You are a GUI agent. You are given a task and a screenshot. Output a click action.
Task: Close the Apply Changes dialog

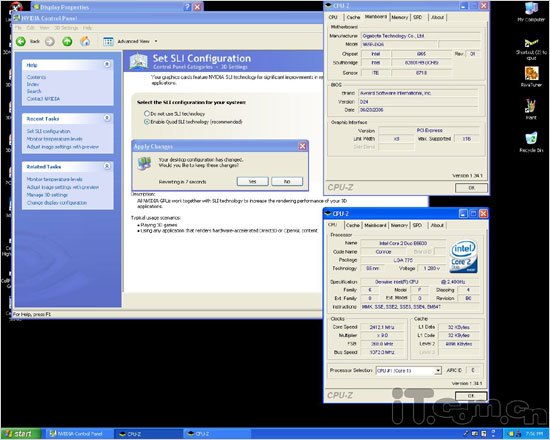pos(302,146)
